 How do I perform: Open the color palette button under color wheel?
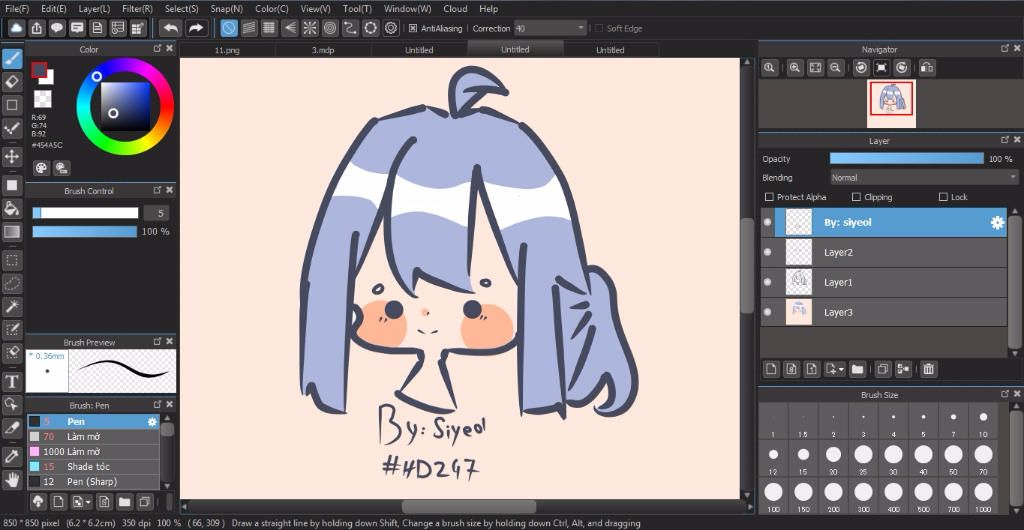[x=41, y=168]
